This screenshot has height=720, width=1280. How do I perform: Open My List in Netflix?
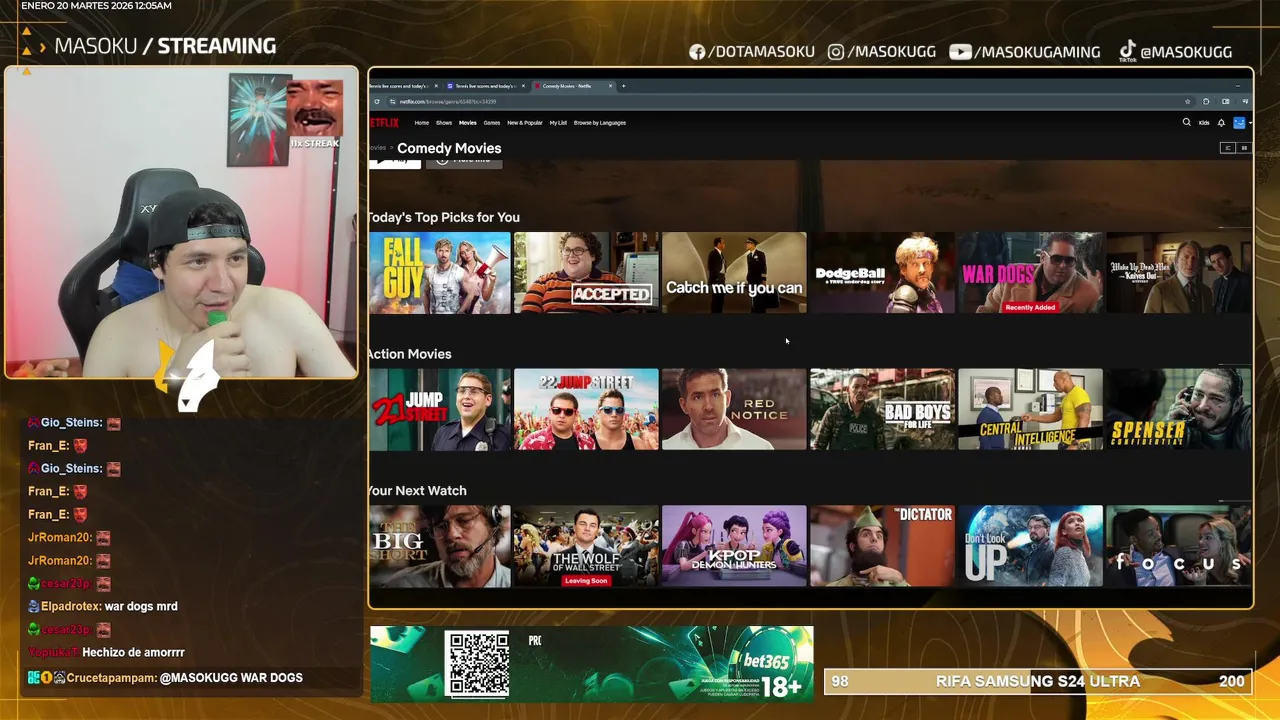558,123
